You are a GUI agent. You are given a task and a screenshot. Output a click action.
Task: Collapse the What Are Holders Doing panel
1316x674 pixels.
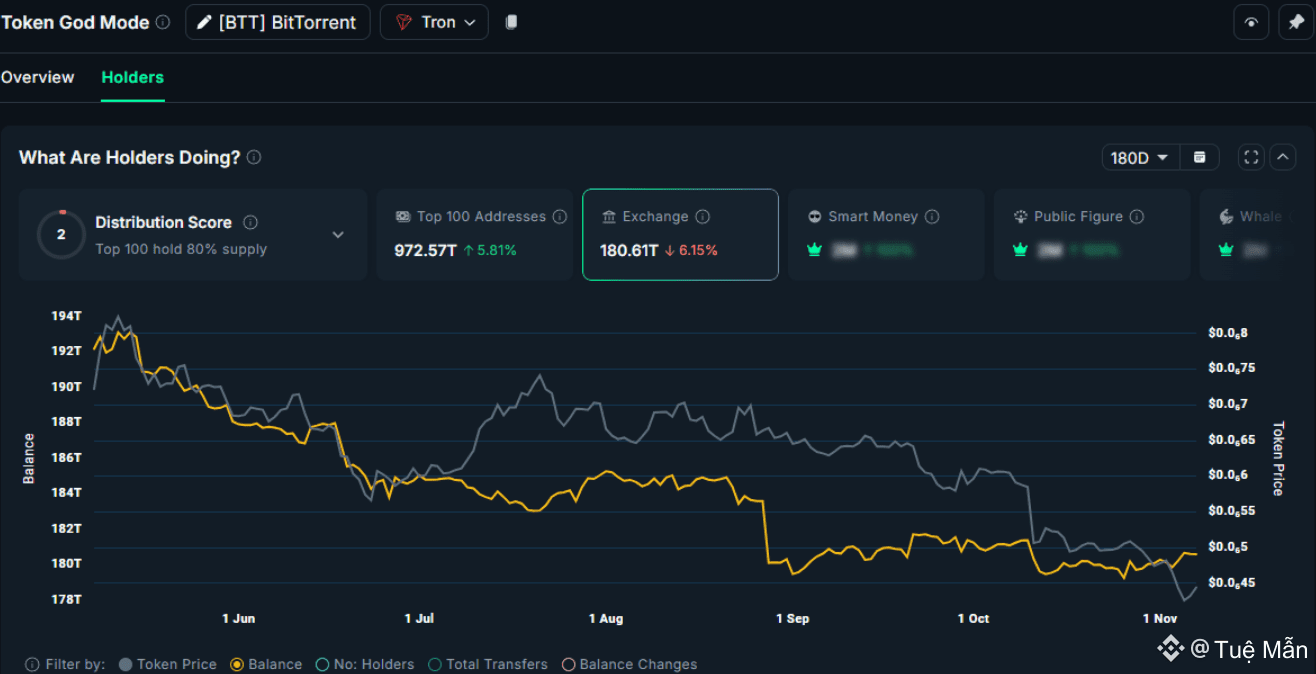[1283, 157]
